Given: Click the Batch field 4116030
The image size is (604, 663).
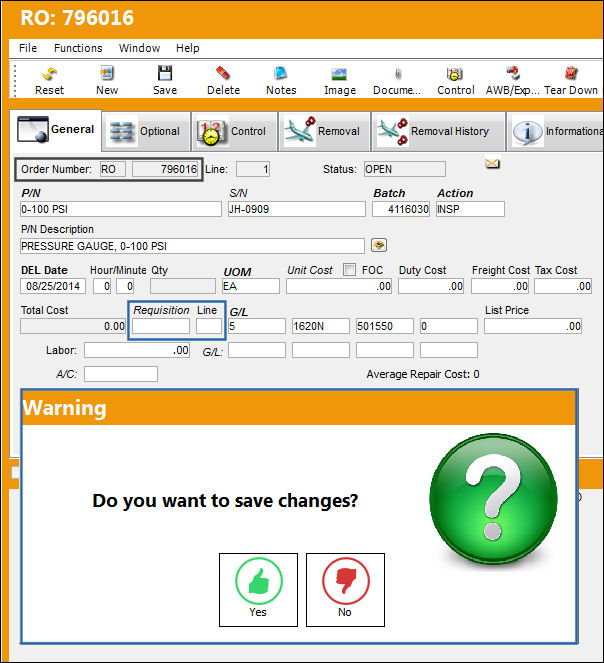Looking at the screenshot, I should [401, 209].
